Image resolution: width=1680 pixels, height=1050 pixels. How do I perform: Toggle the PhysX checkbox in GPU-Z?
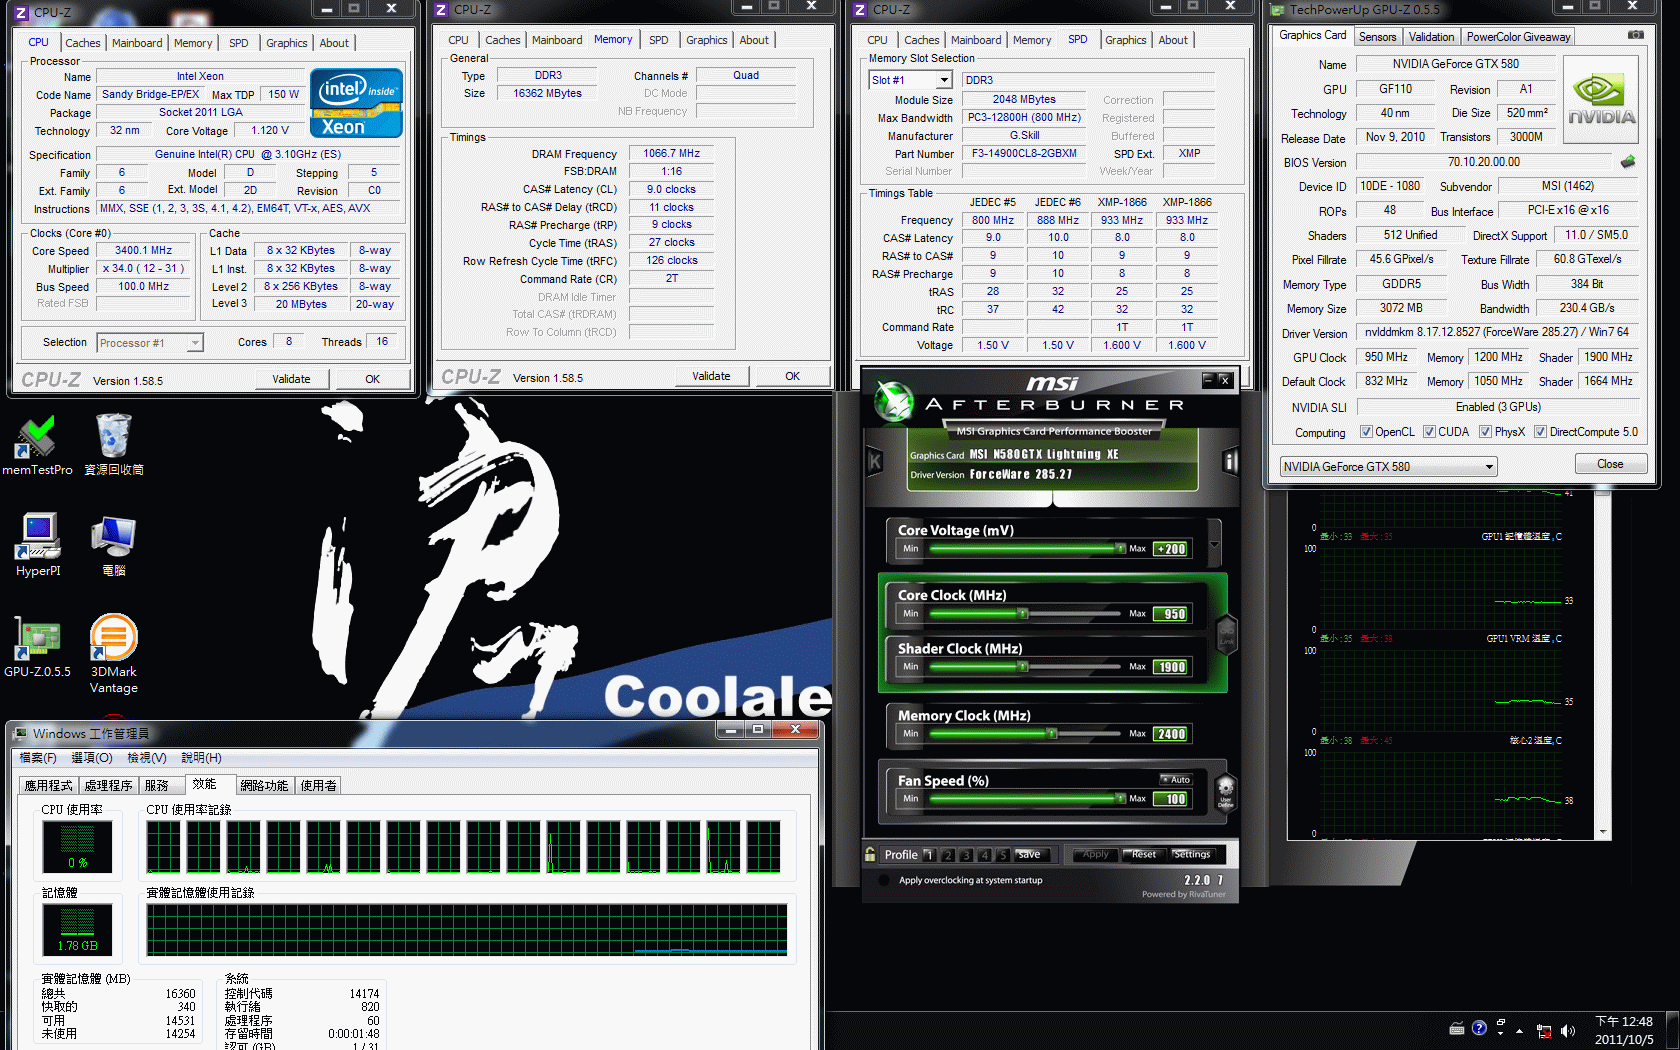(1485, 432)
